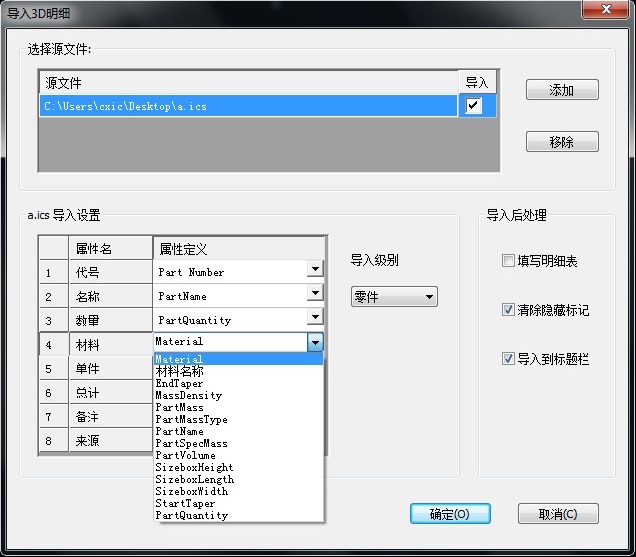This screenshot has width=636, height=557.
Task: Select the 材料 attribute cell
Action: pyautogui.click(x=110, y=344)
